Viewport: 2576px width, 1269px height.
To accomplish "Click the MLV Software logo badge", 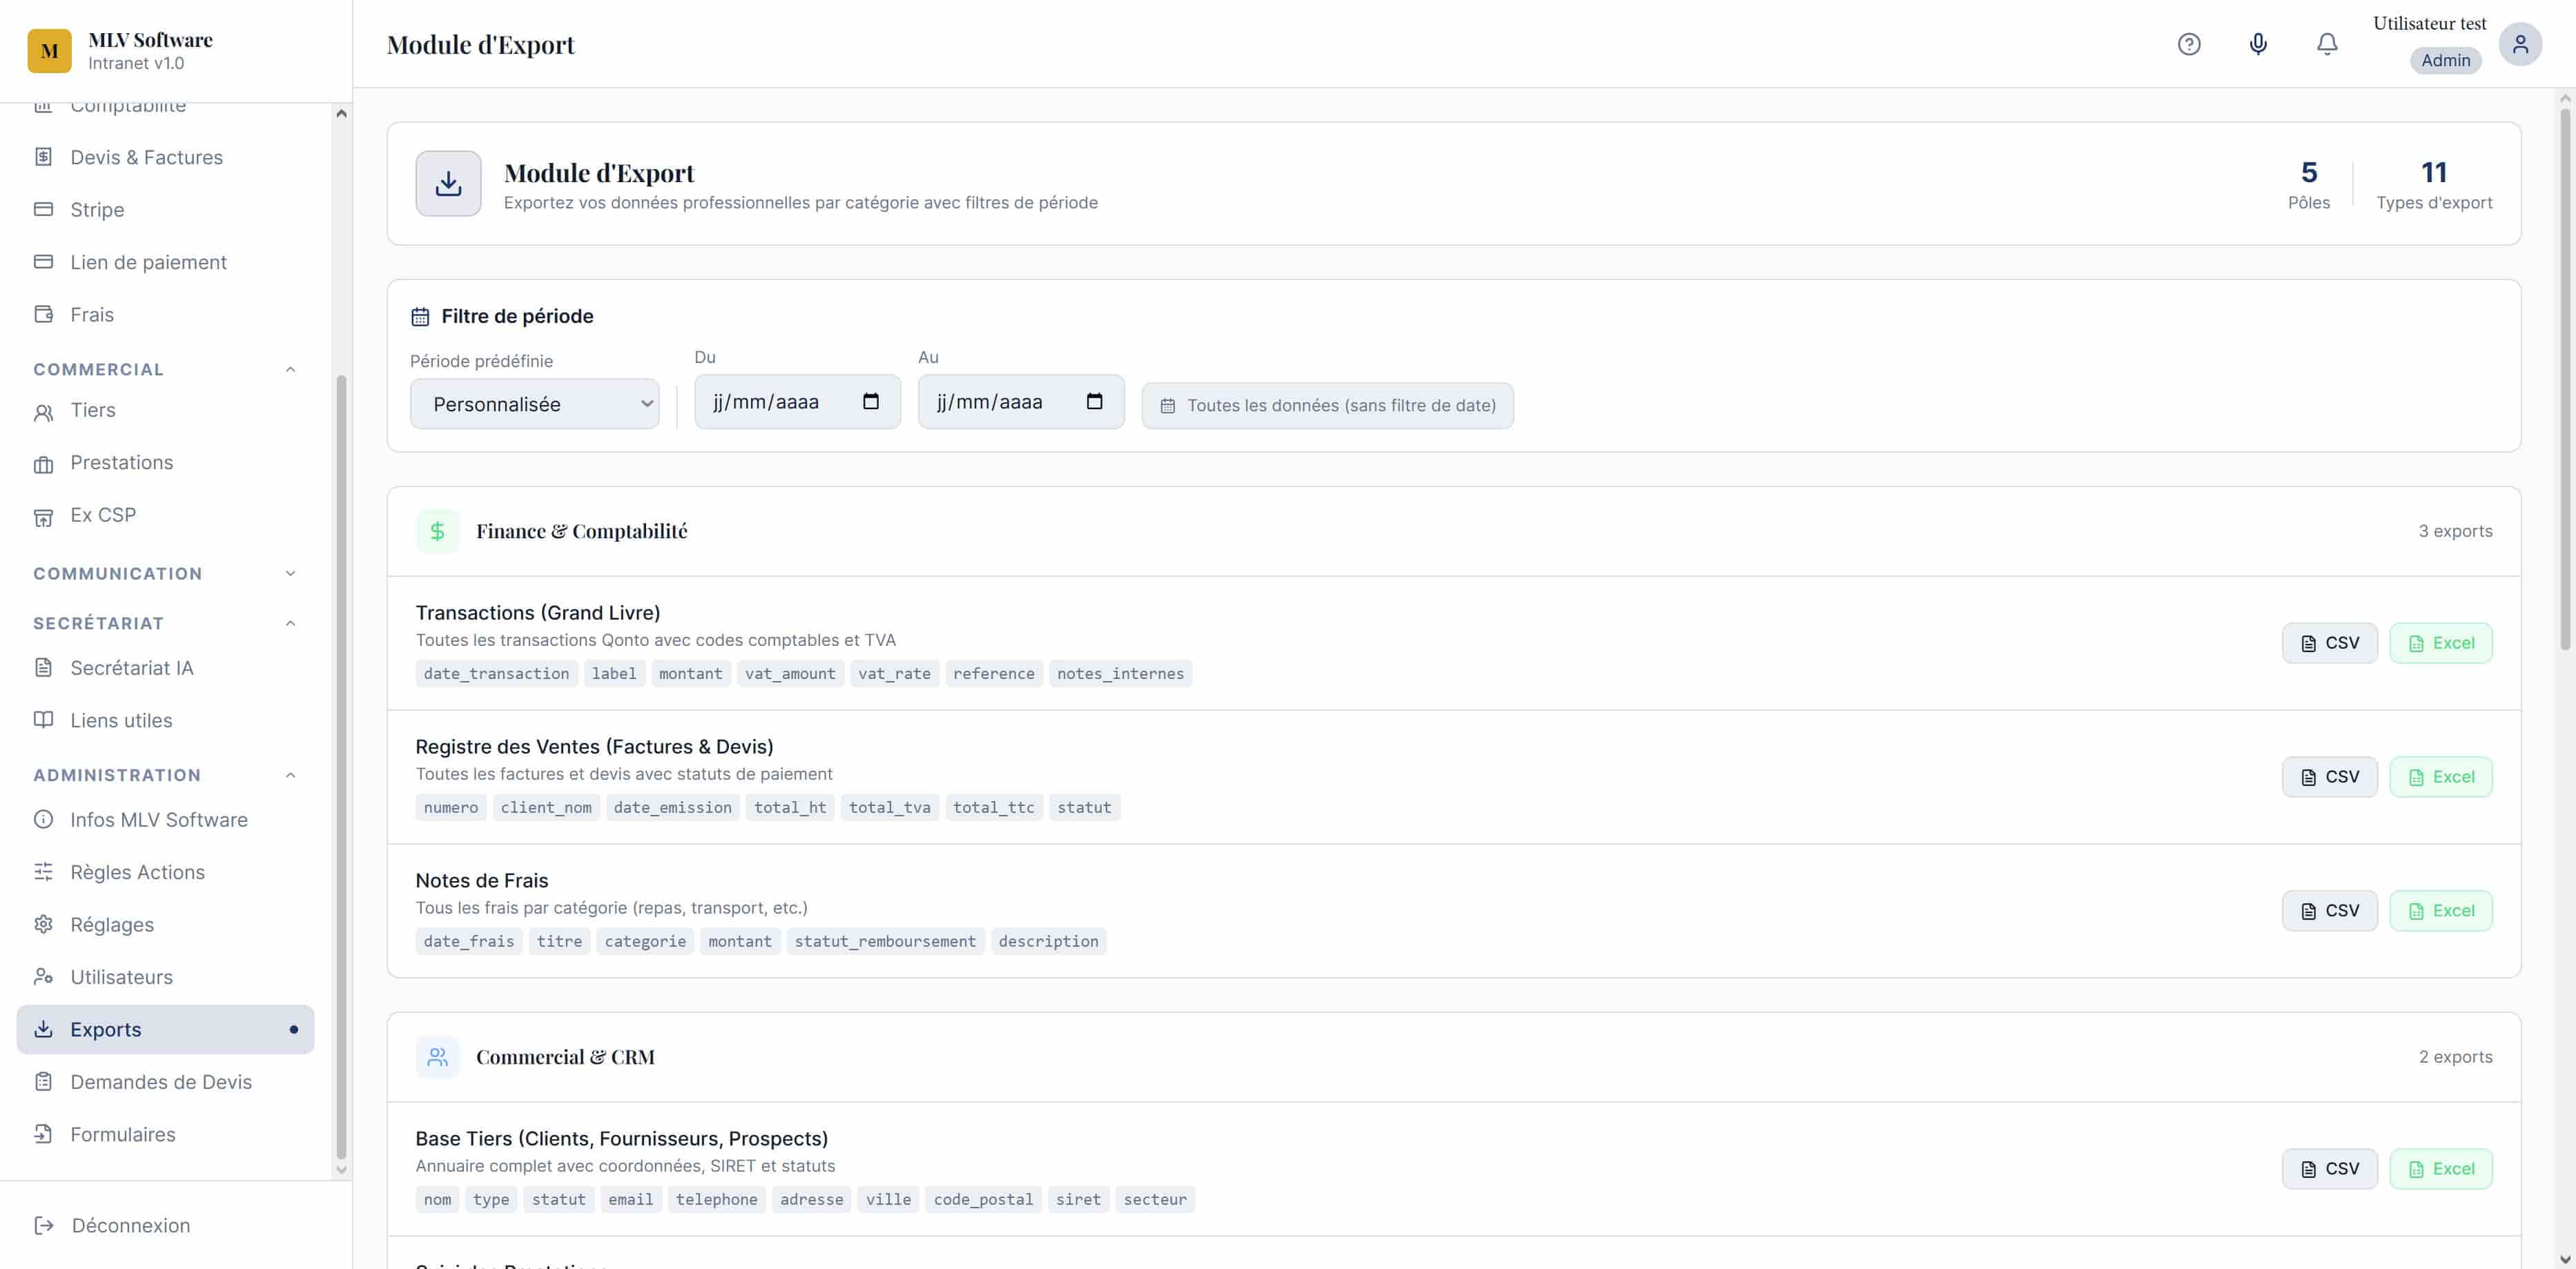I will tap(49, 50).
